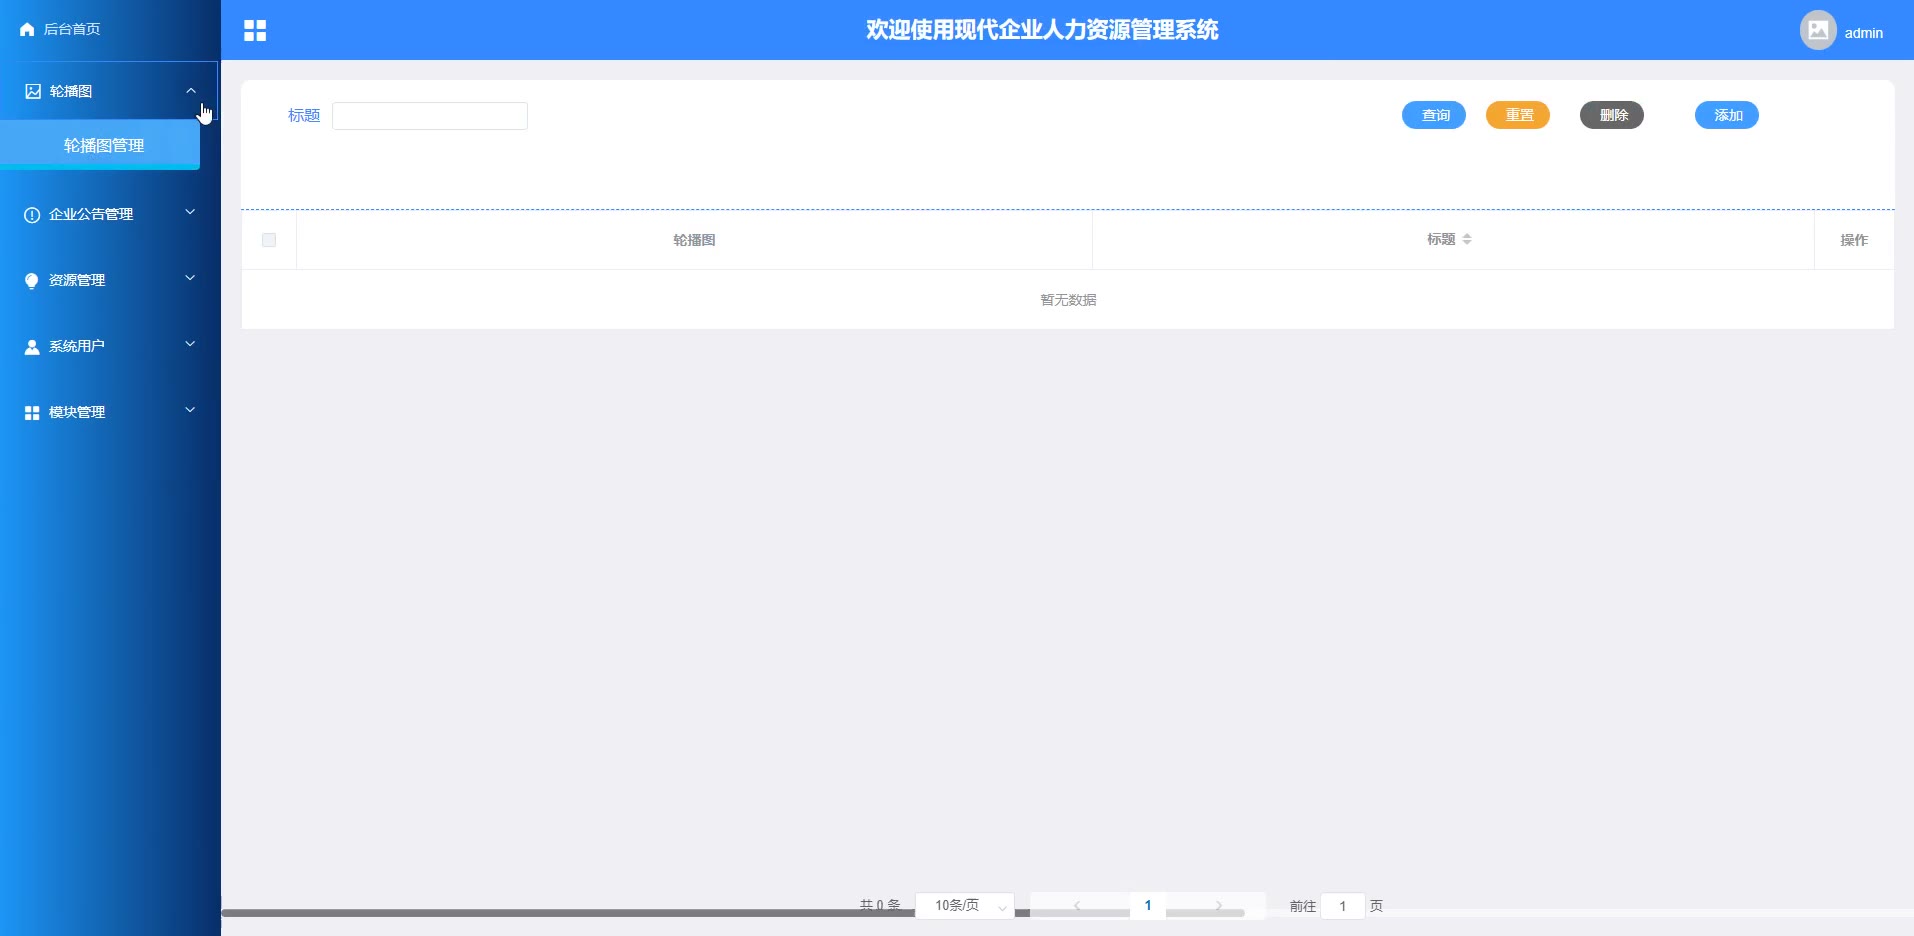Tick the select-all checkbox in table header

269,240
